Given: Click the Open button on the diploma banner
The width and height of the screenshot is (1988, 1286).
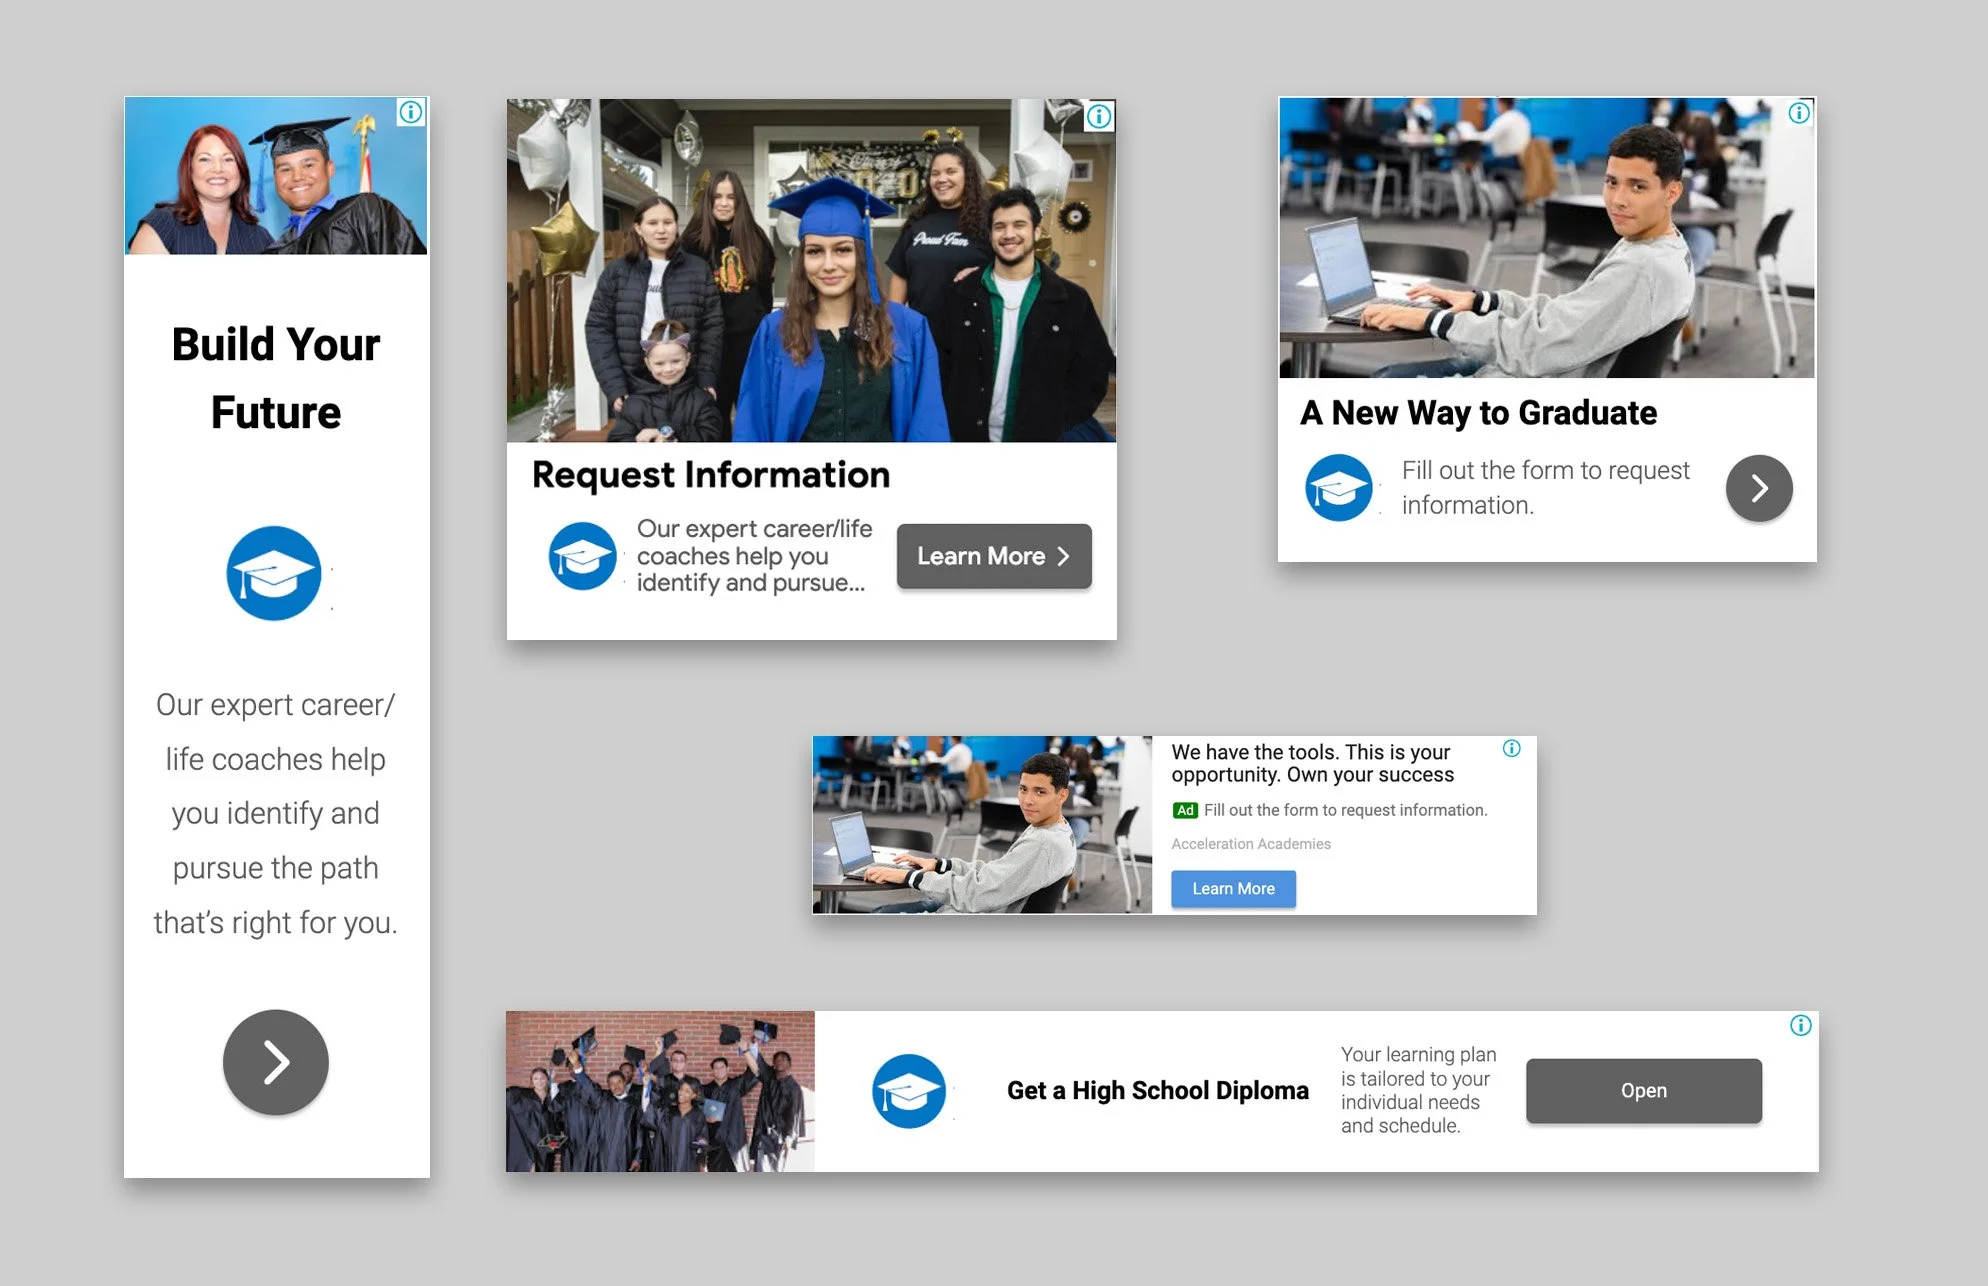Looking at the screenshot, I should click(x=1643, y=1091).
